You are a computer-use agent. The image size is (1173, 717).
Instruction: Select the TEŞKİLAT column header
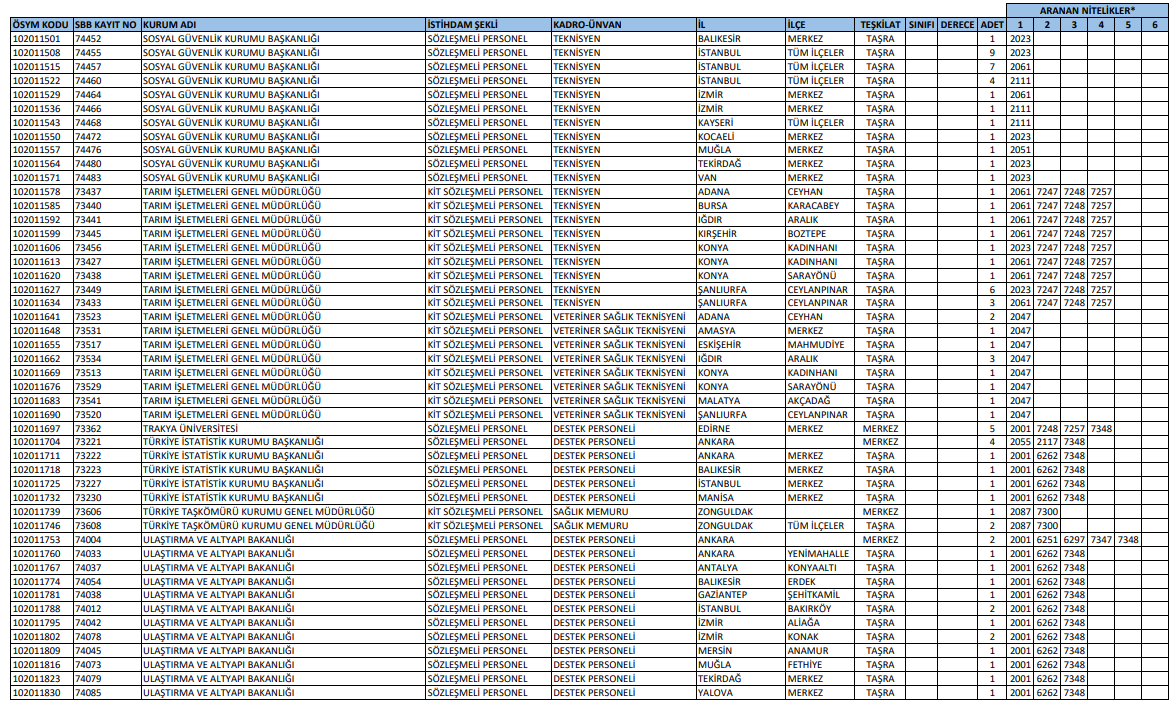[880, 23]
